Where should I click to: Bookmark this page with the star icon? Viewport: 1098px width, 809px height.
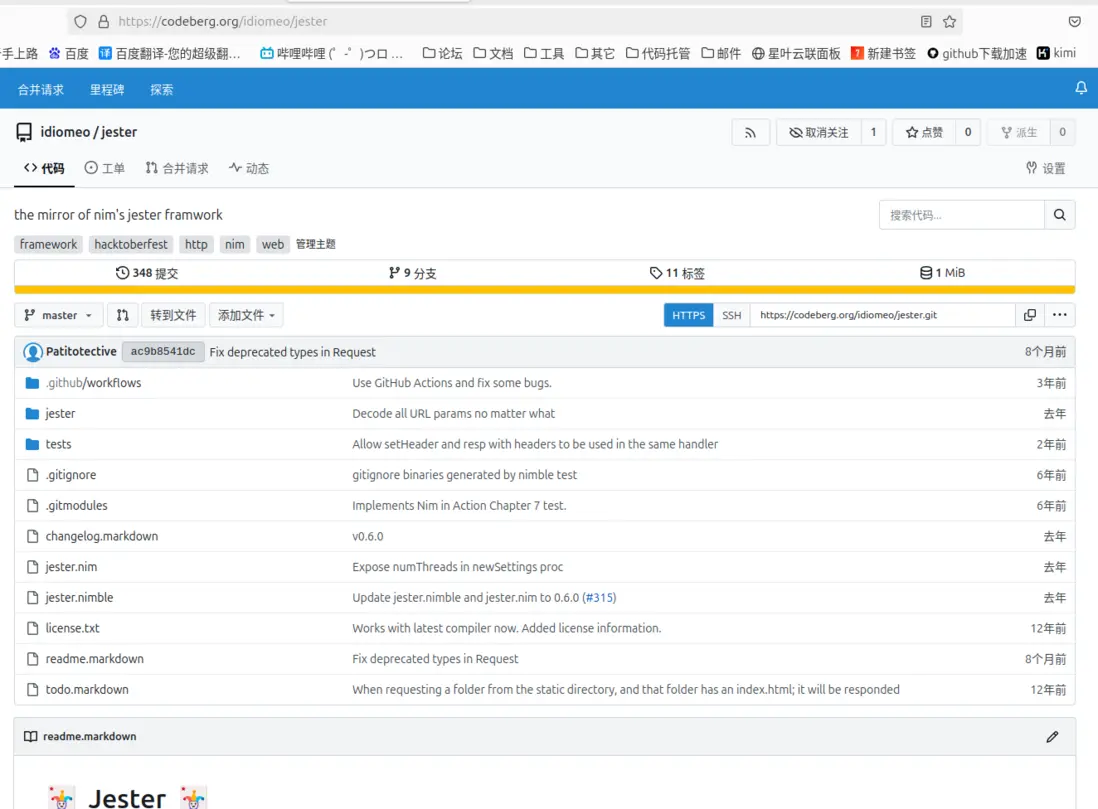pos(950,22)
